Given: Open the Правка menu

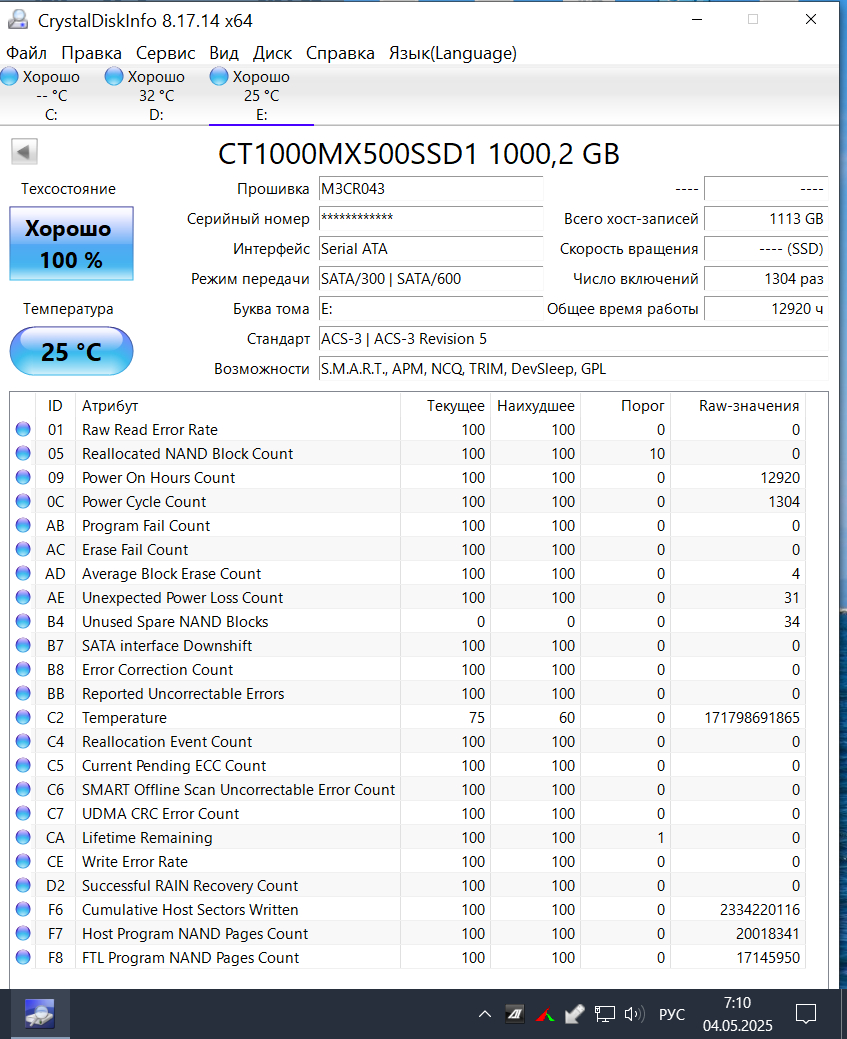Looking at the screenshot, I should [91, 53].
